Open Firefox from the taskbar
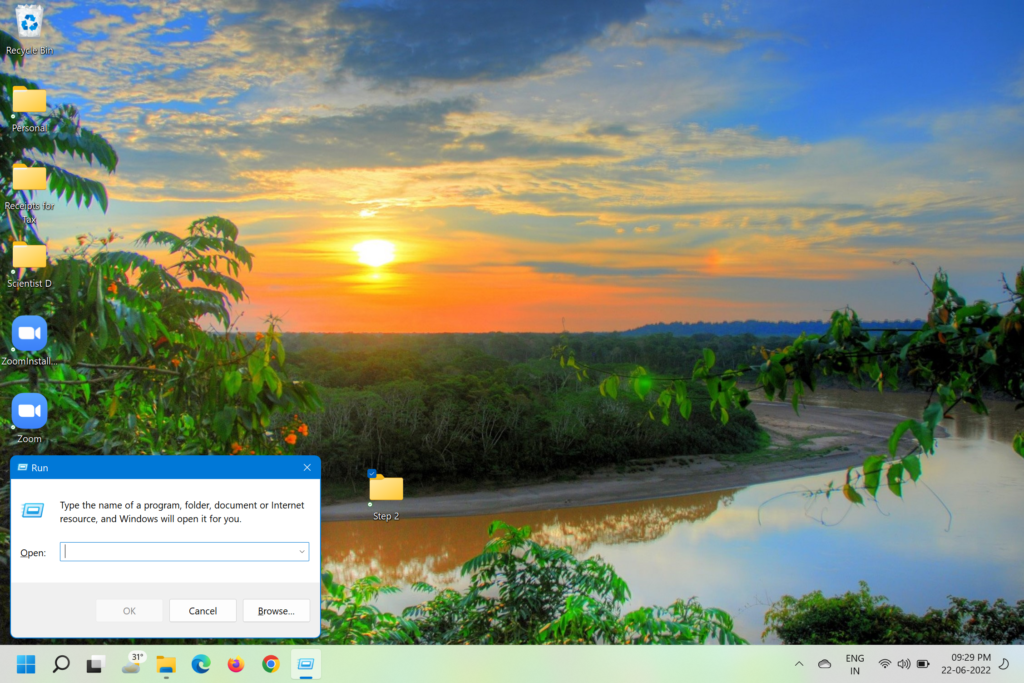 pyautogui.click(x=236, y=664)
